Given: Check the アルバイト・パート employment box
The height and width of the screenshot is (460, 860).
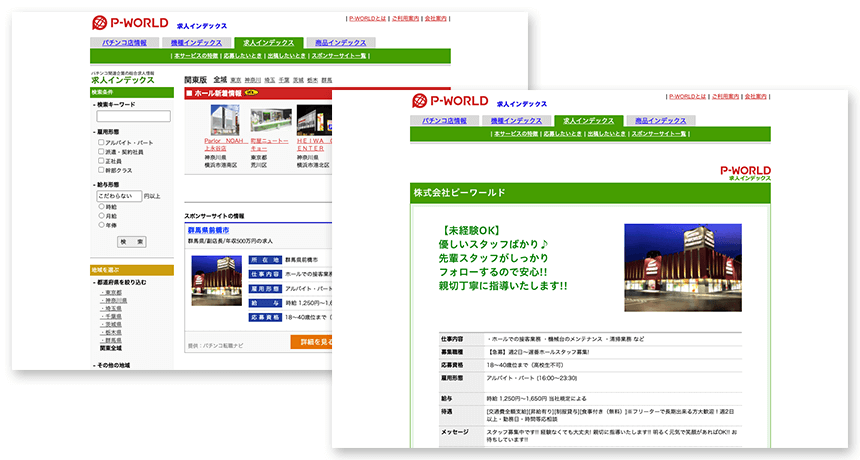Looking at the screenshot, I should (101, 142).
